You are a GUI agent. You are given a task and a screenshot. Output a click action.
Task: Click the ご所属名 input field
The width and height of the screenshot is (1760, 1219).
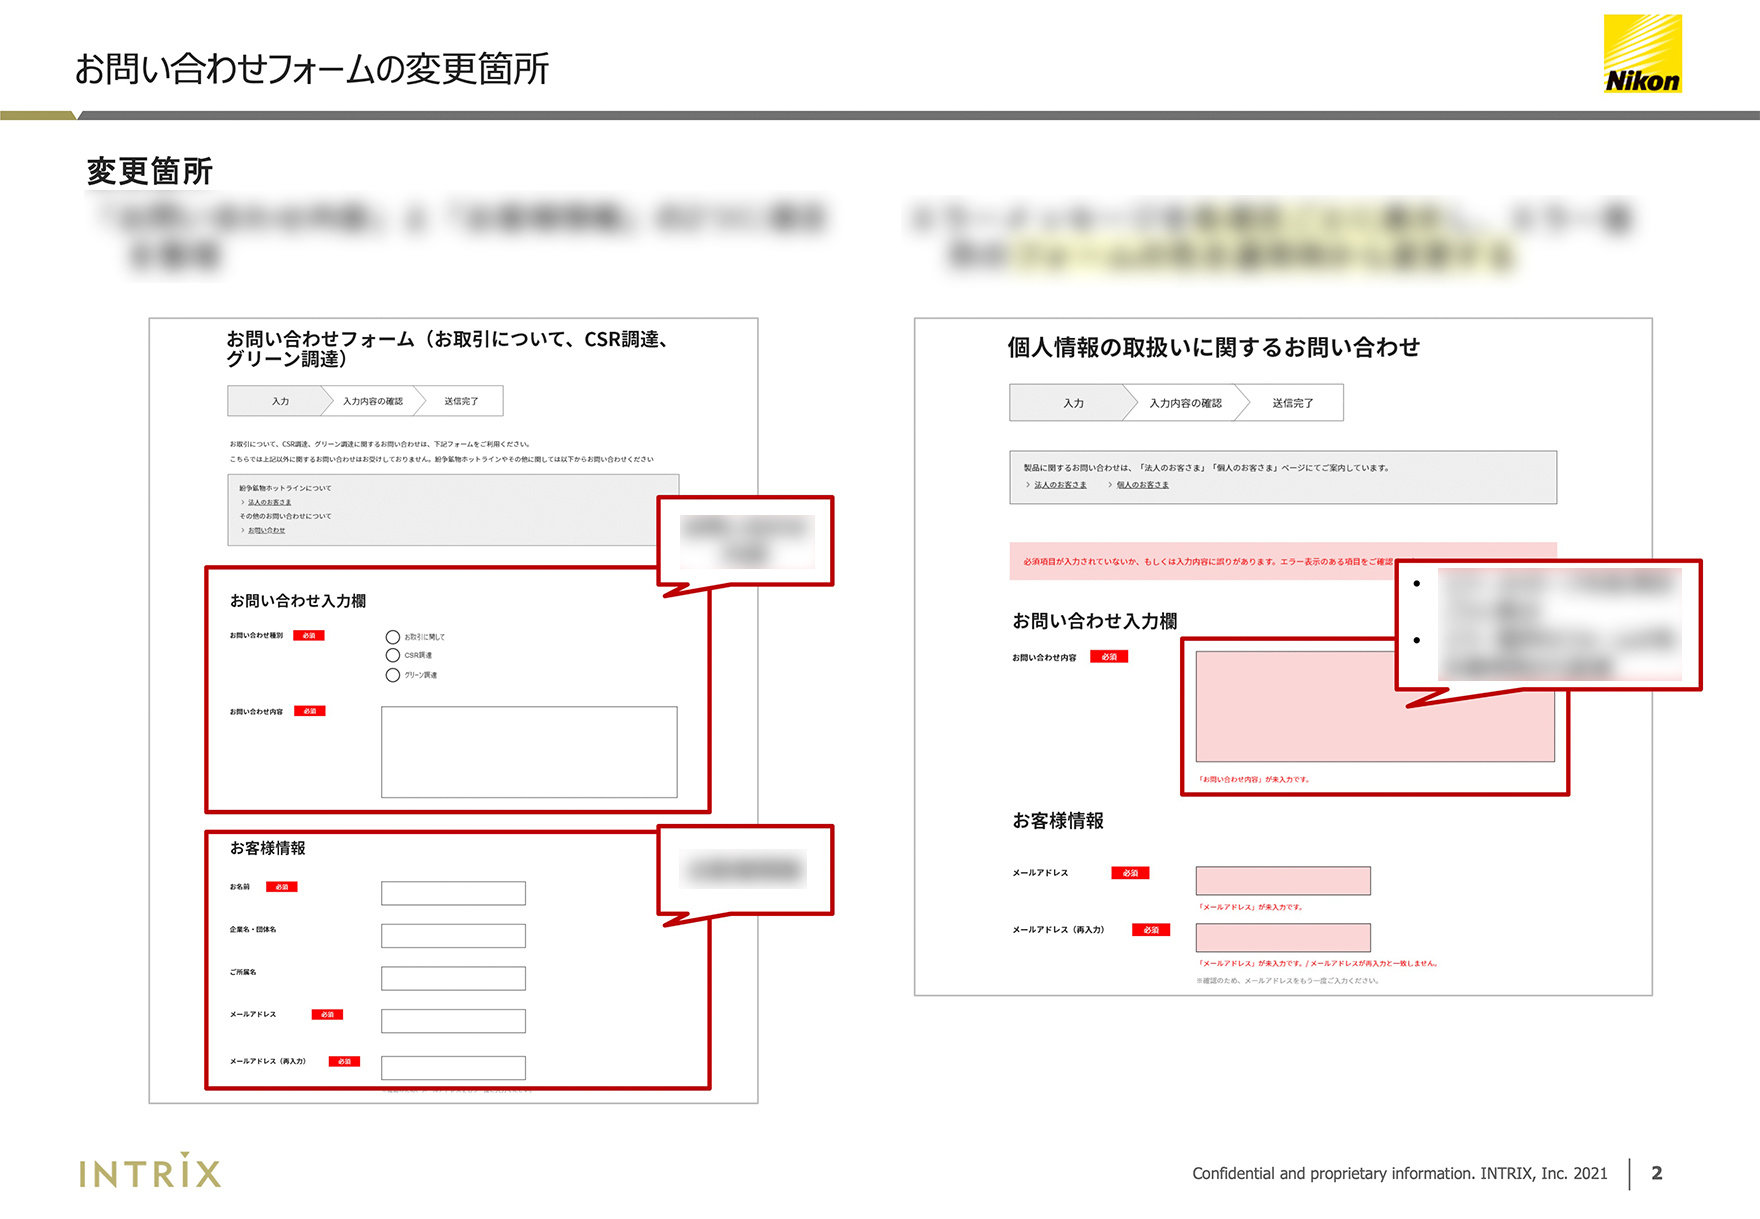point(453,978)
